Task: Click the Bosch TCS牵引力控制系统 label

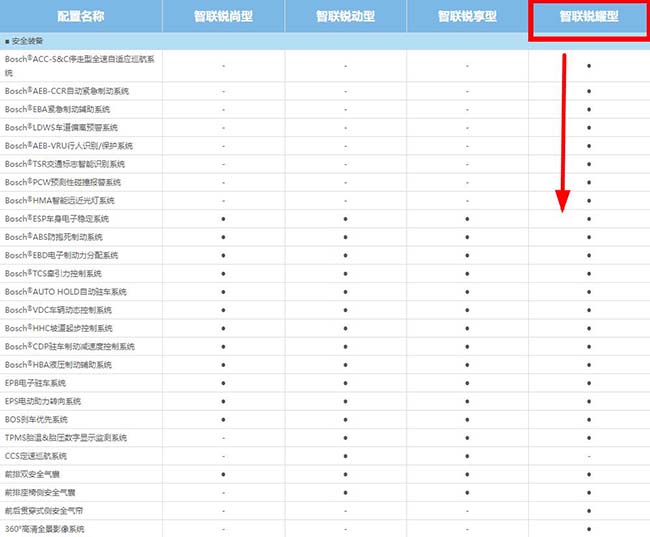Action: tap(53, 274)
